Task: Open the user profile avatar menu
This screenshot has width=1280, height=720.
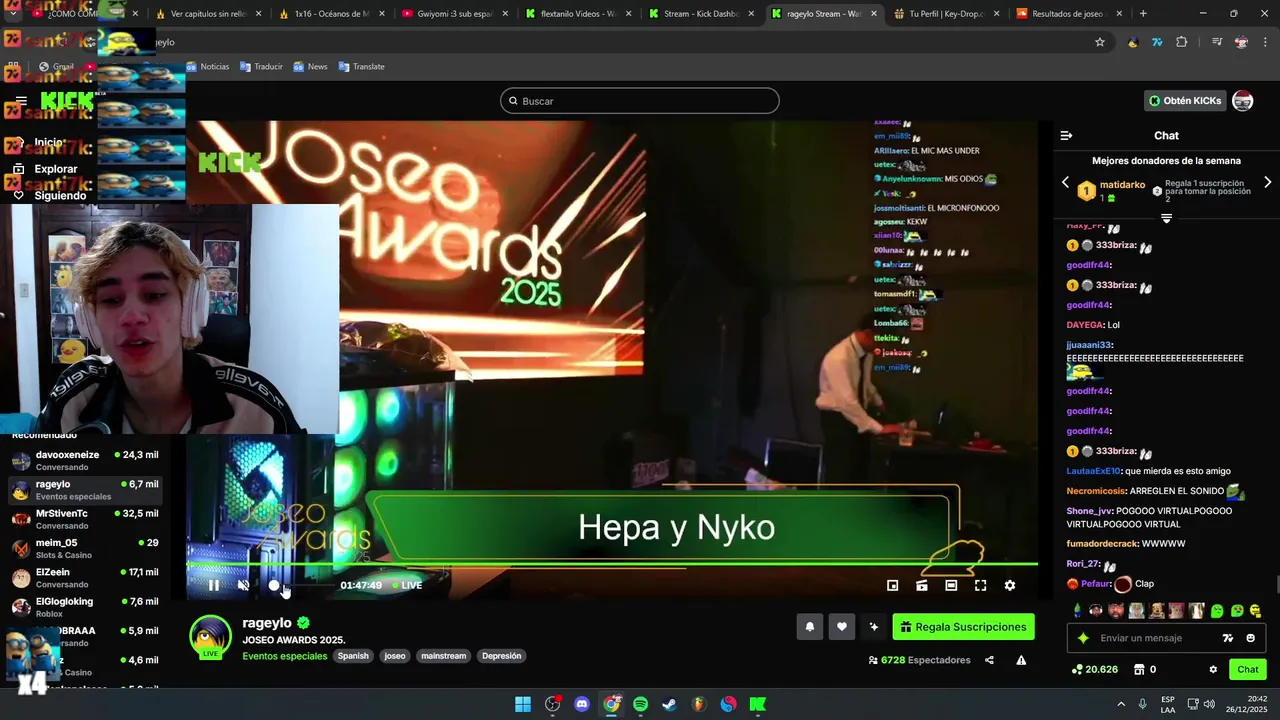Action: click(1243, 101)
